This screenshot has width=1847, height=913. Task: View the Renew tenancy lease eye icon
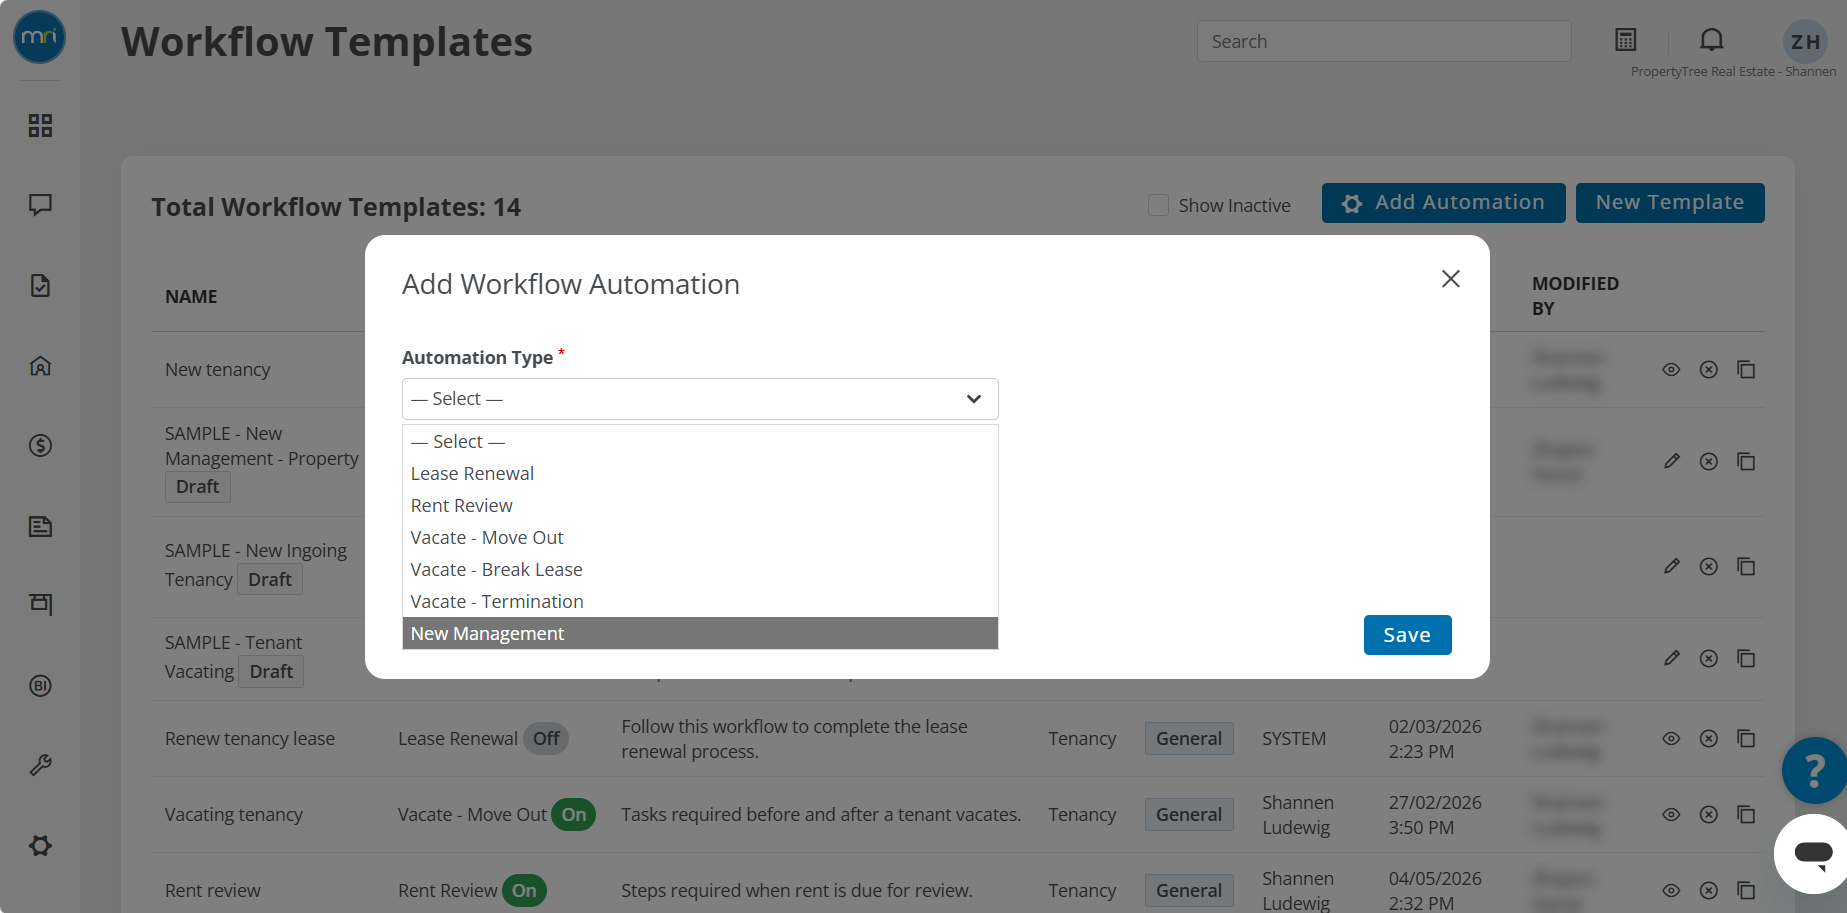coord(1671,739)
